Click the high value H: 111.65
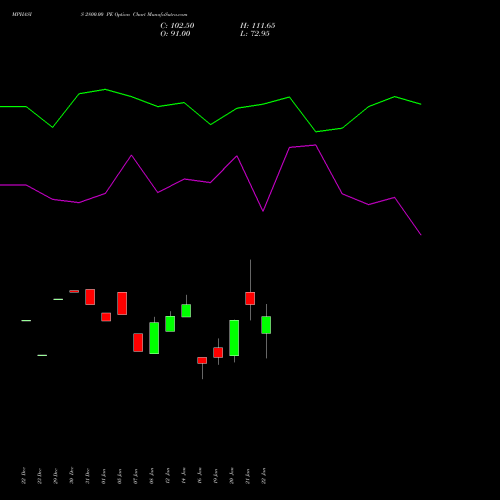Screen dimensions: 500x500 (x=258, y=26)
